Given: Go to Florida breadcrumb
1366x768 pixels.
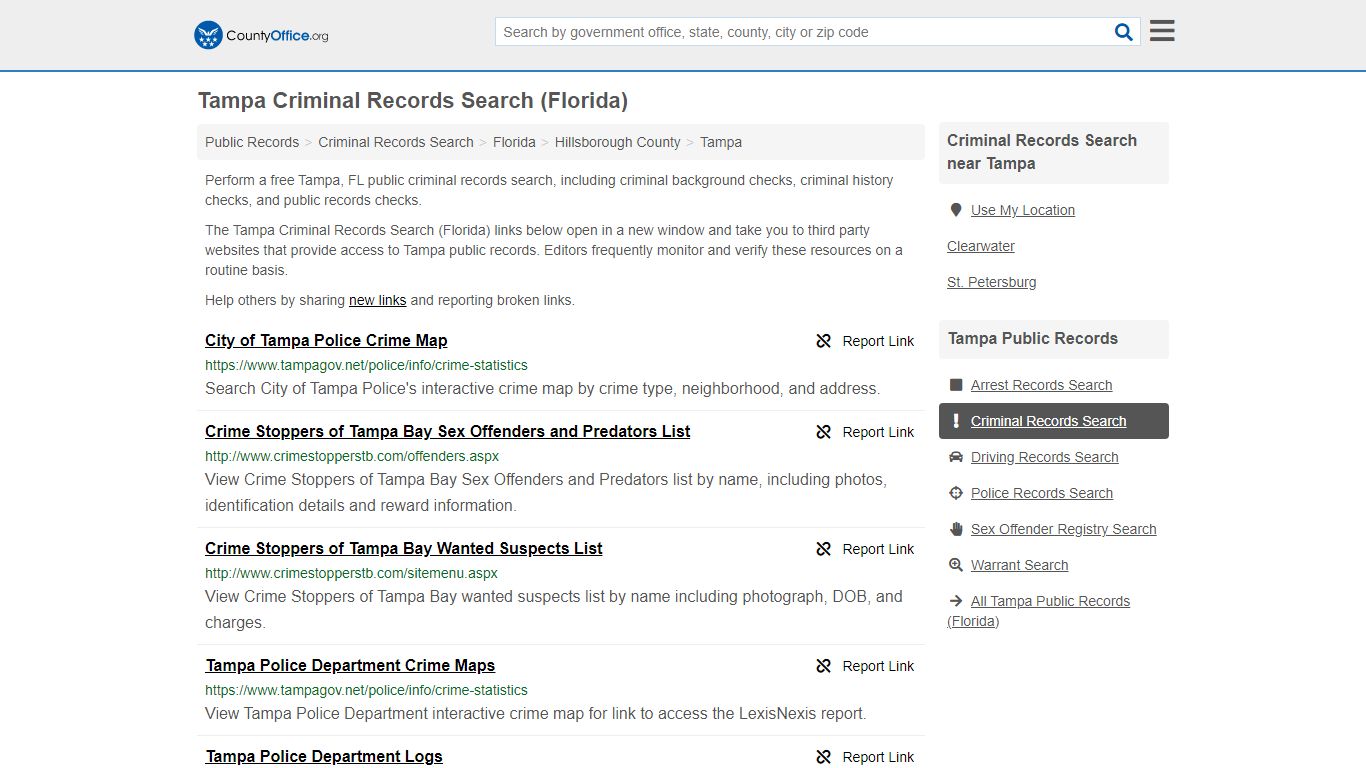Looking at the screenshot, I should tap(514, 142).
